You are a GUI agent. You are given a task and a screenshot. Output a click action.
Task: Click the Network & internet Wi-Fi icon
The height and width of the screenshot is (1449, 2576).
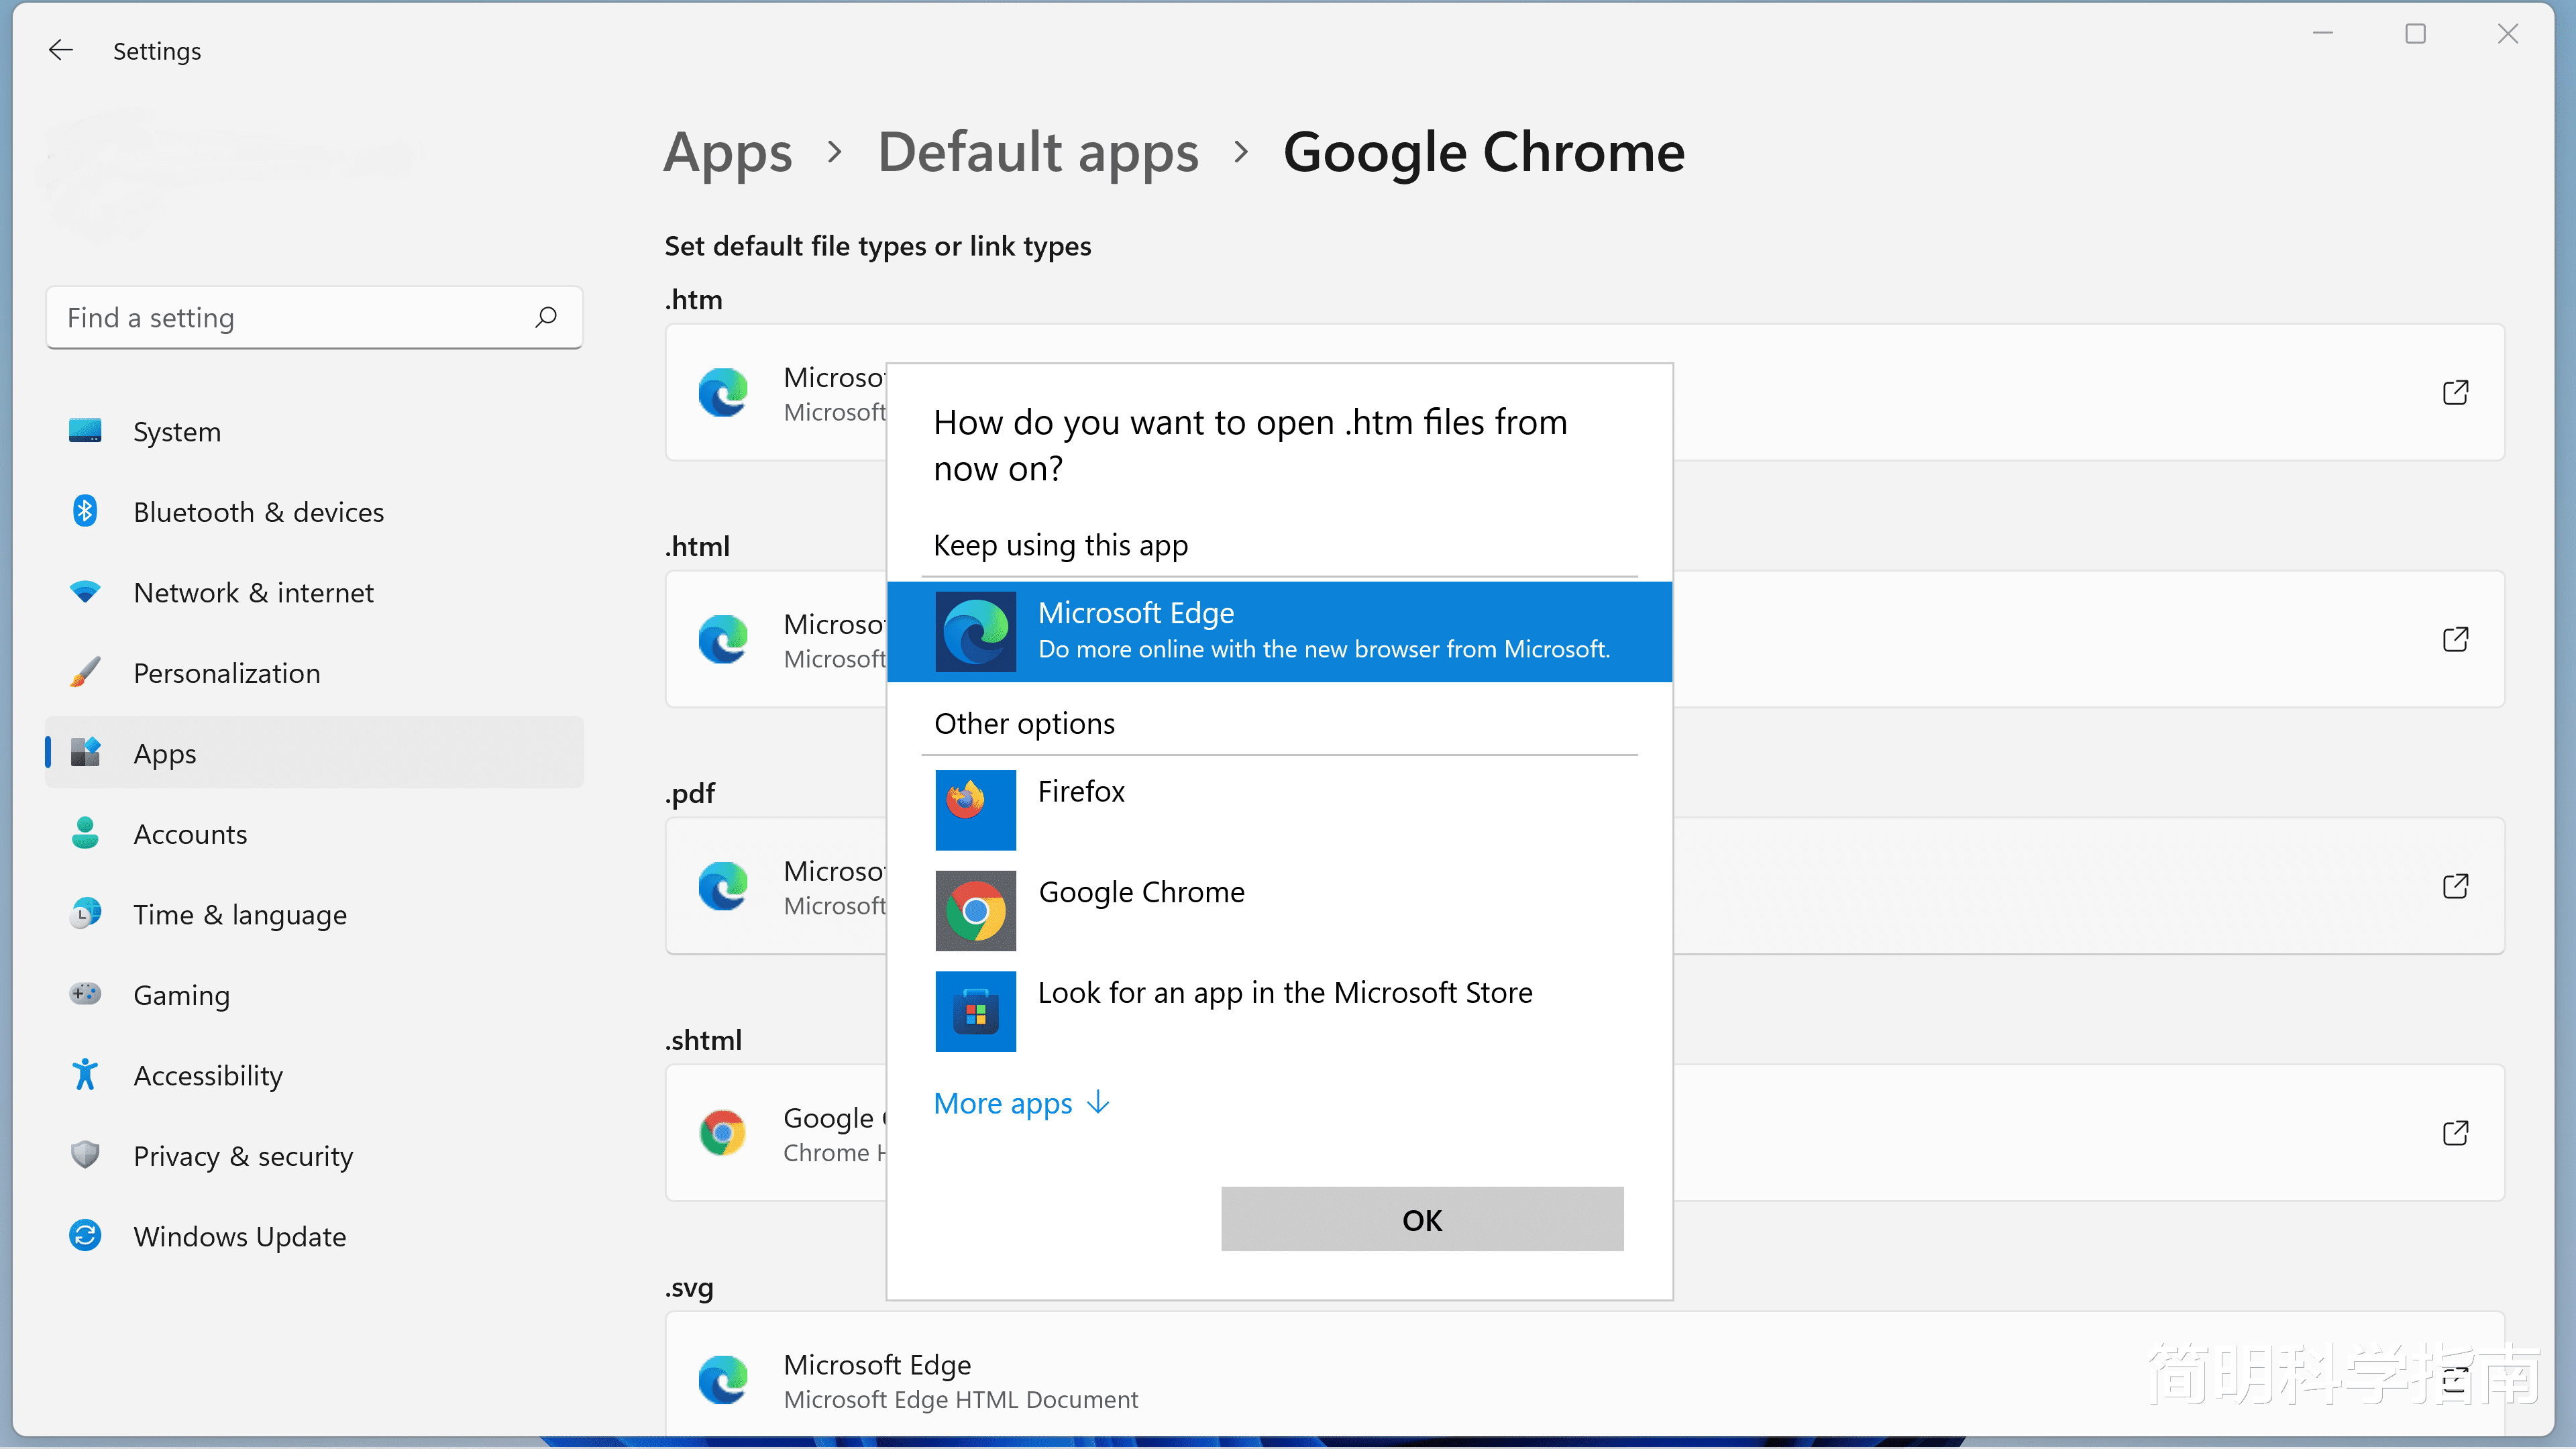click(85, 592)
